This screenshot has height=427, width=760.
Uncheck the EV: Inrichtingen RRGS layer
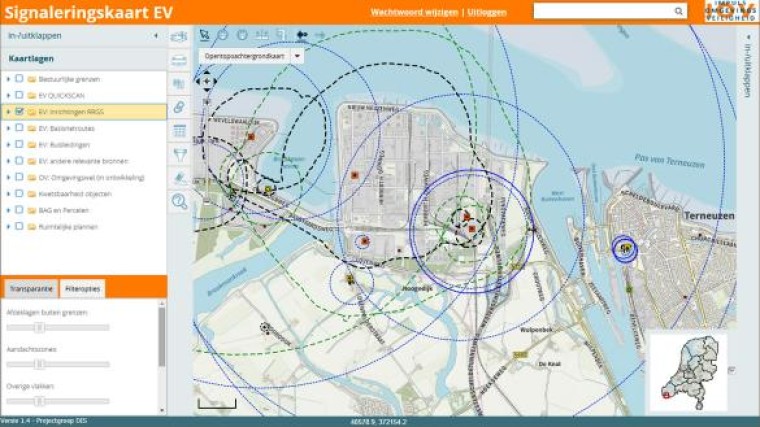click(19, 112)
